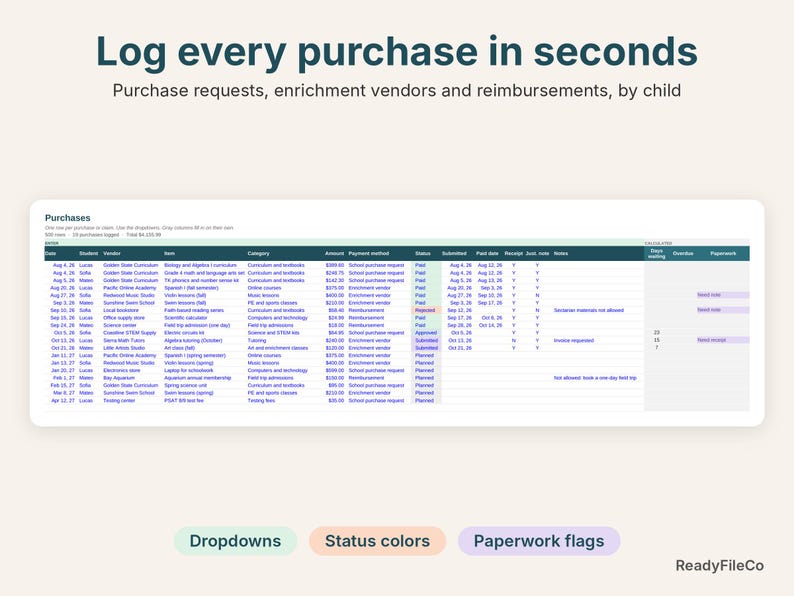The image size is (794, 596).
Task: Select the Days waiting column header
Action: [656, 253]
